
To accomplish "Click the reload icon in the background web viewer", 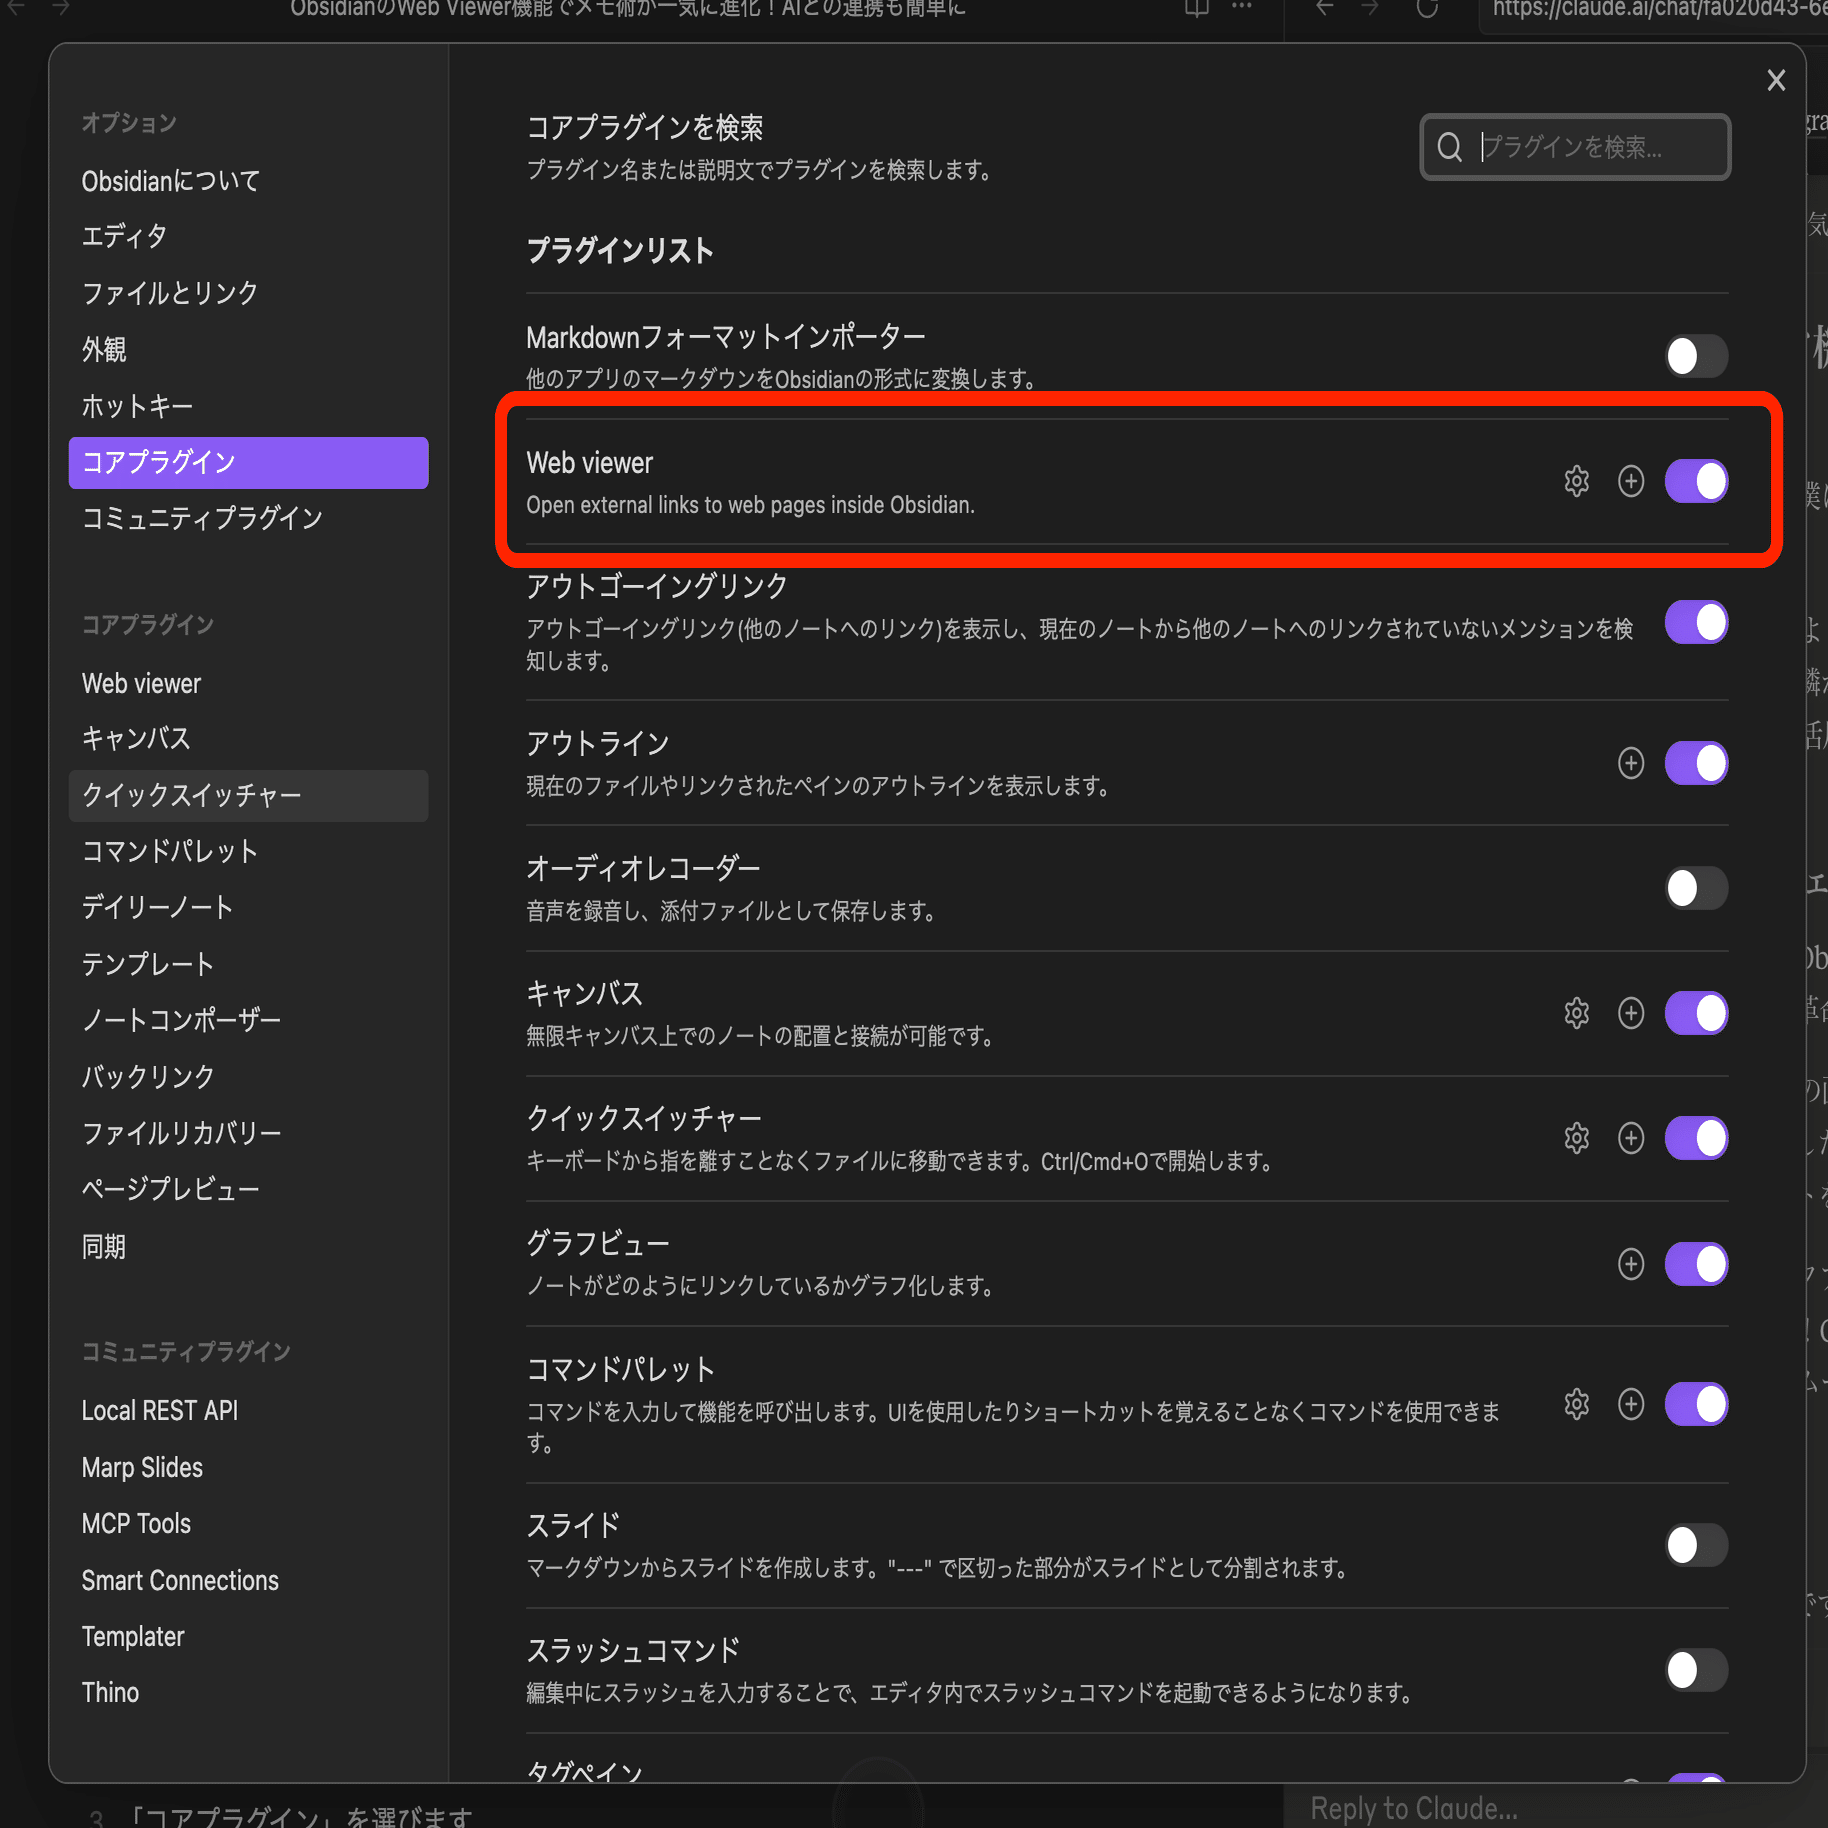I will pos(1427,9).
